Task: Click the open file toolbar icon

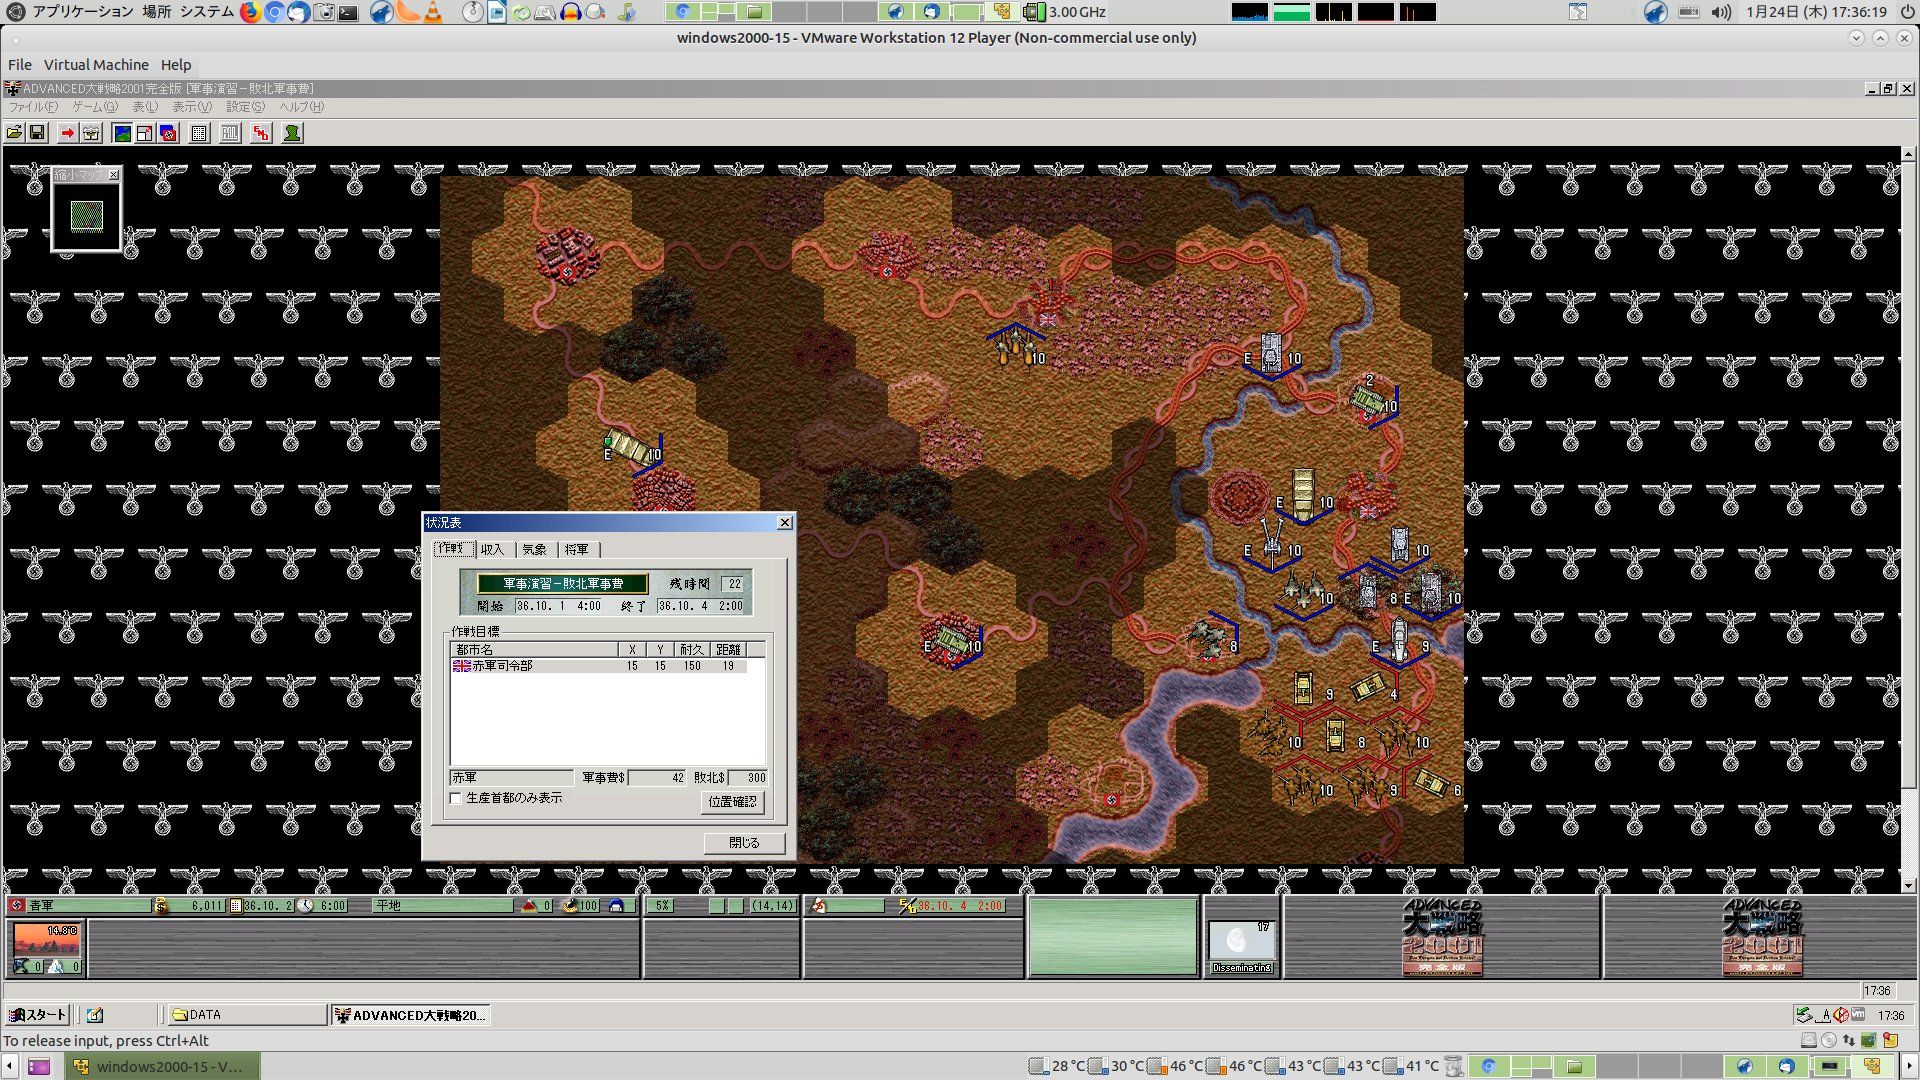Action: click(x=14, y=133)
